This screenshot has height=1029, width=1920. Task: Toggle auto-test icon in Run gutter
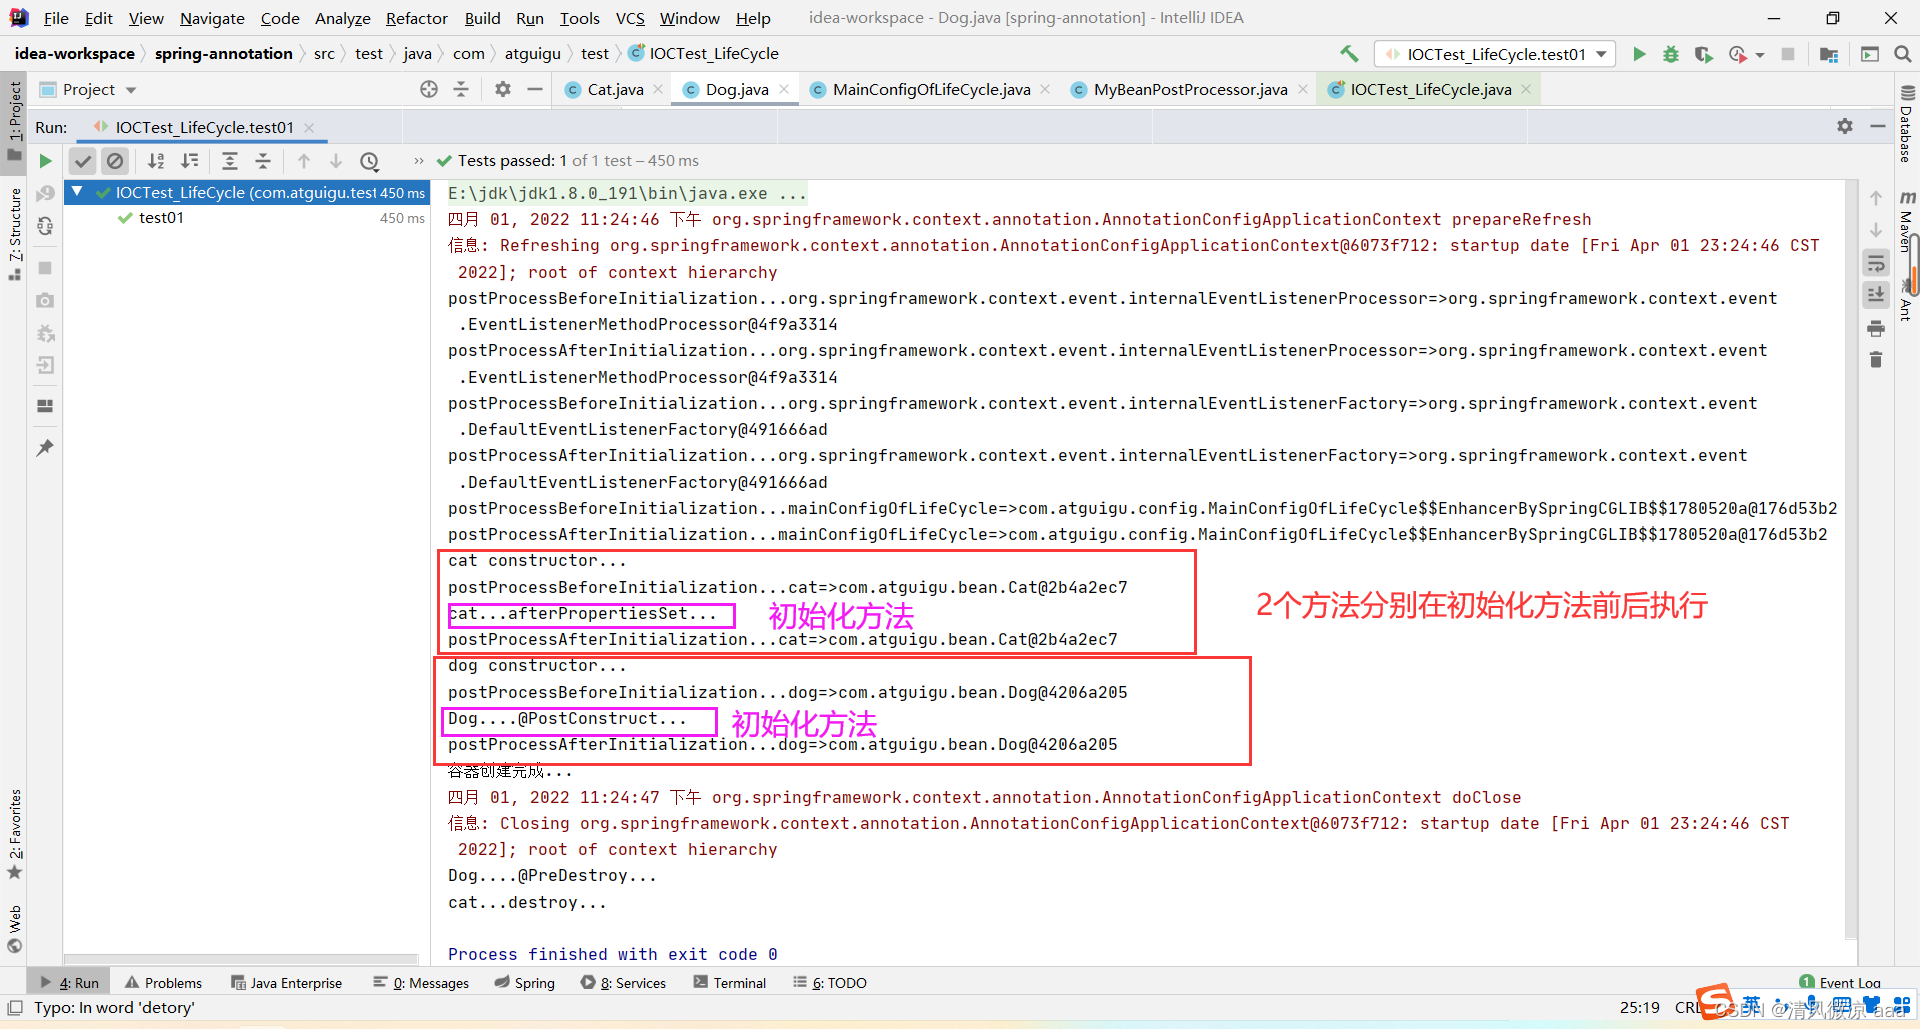pos(45,226)
